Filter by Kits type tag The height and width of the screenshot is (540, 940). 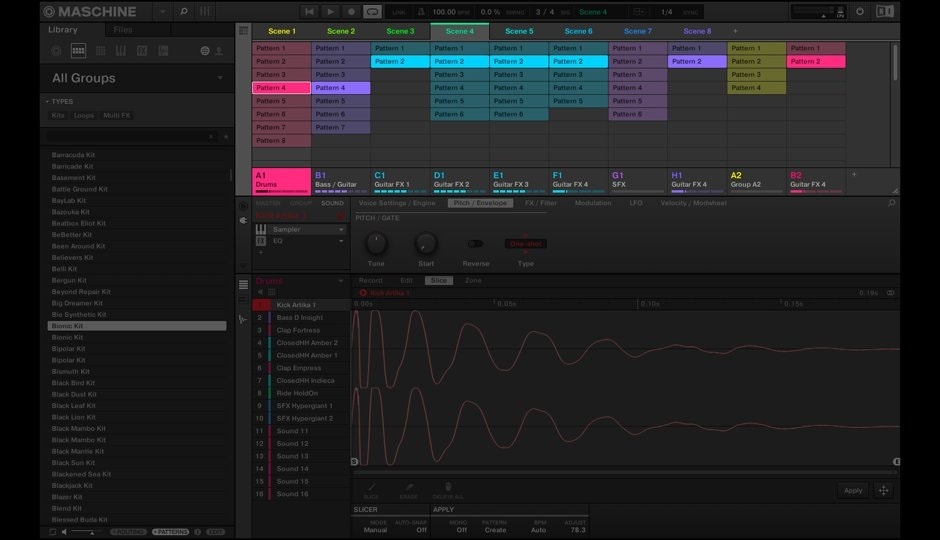coord(58,116)
